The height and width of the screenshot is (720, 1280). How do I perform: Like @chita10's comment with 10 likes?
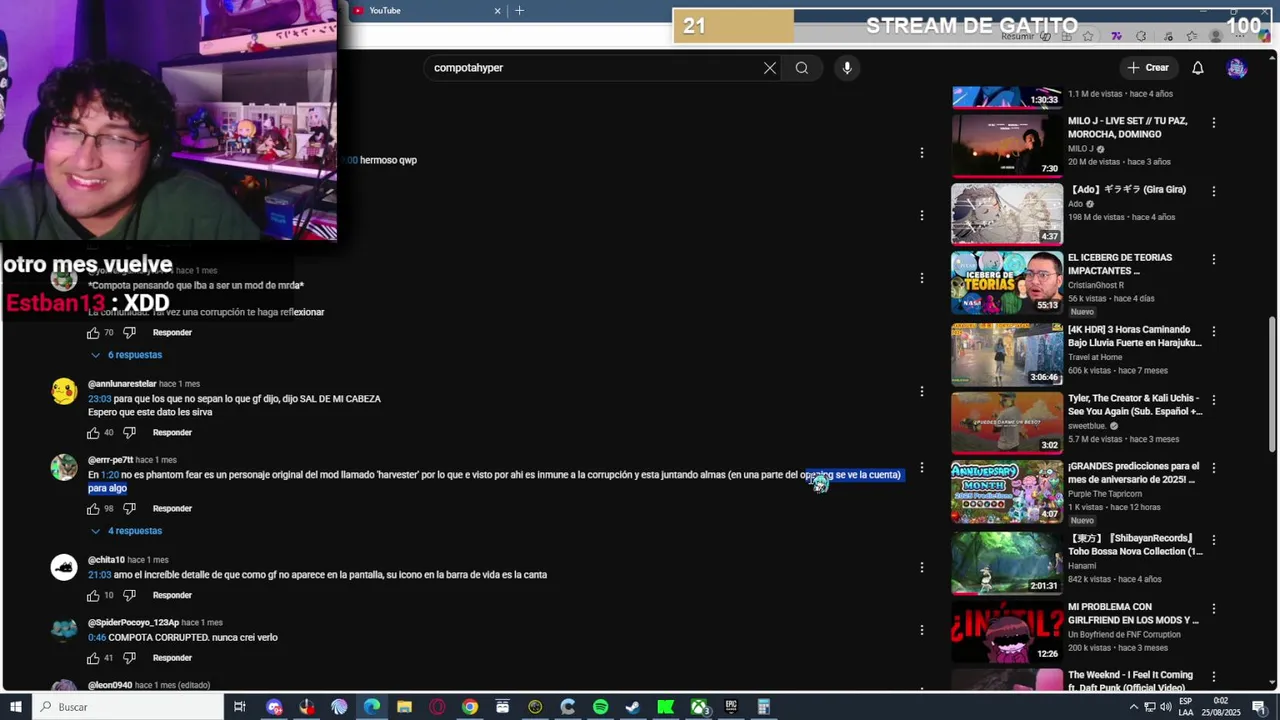(x=93, y=596)
